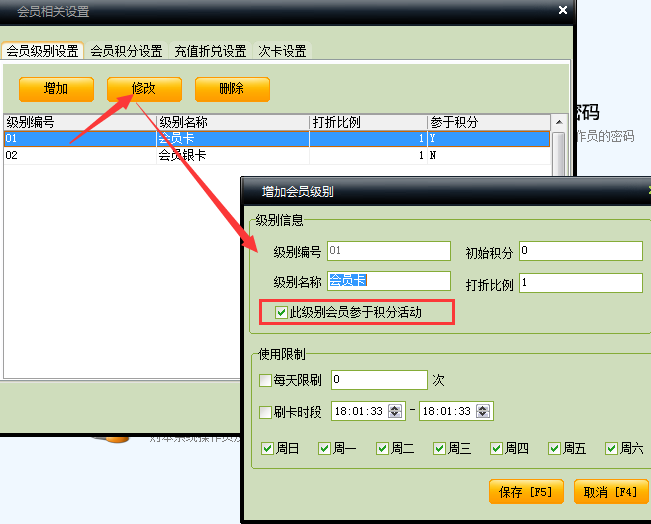
Task: Click the 打折比例 input field in dialog
Action: [579, 284]
